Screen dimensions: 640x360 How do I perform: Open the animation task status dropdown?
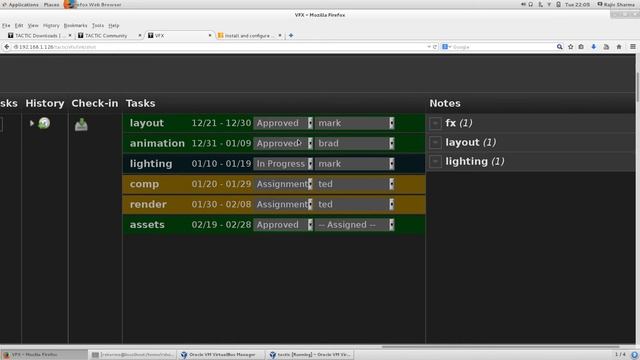[x=283, y=143]
